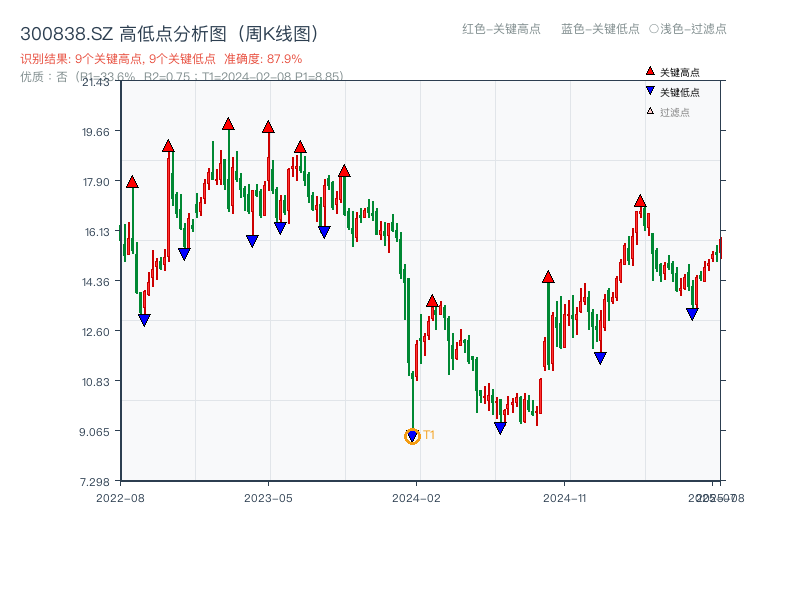
Task: Click the leftmost red key-high triangle
Action: coord(132,182)
